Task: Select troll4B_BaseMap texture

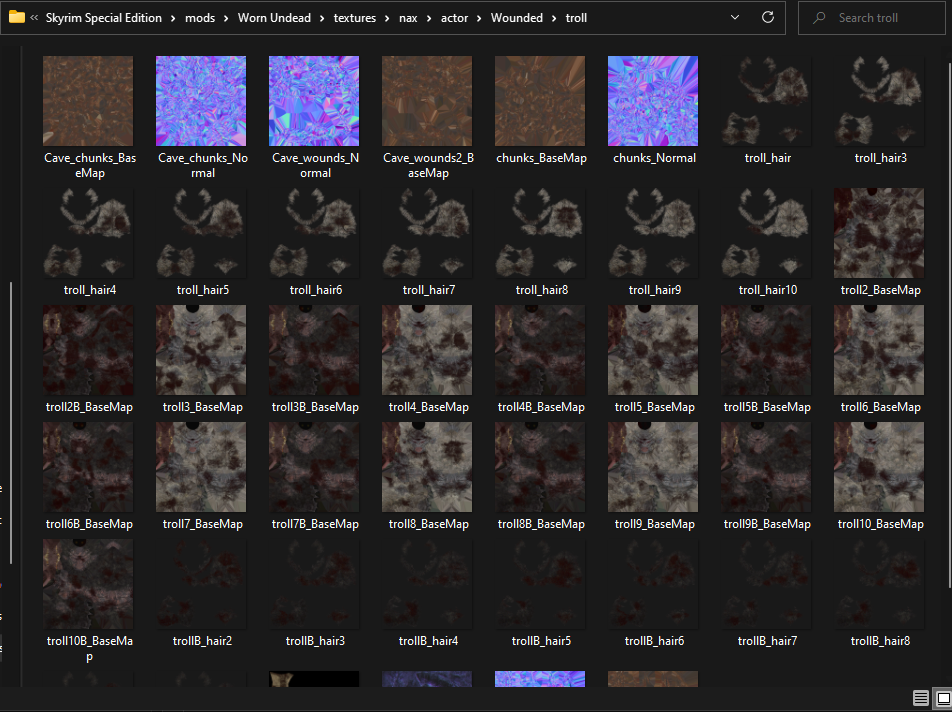Action: pyautogui.click(x=540, y=359)
